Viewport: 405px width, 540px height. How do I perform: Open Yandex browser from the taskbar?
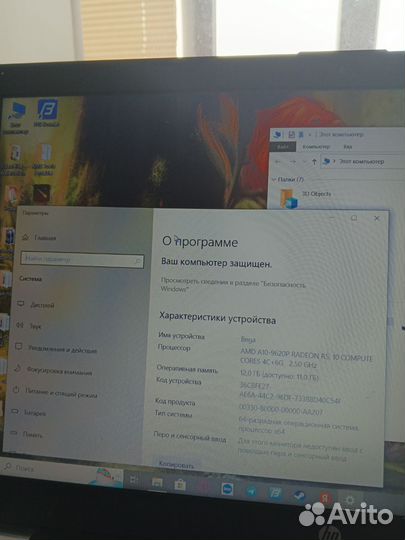[325, 498]
